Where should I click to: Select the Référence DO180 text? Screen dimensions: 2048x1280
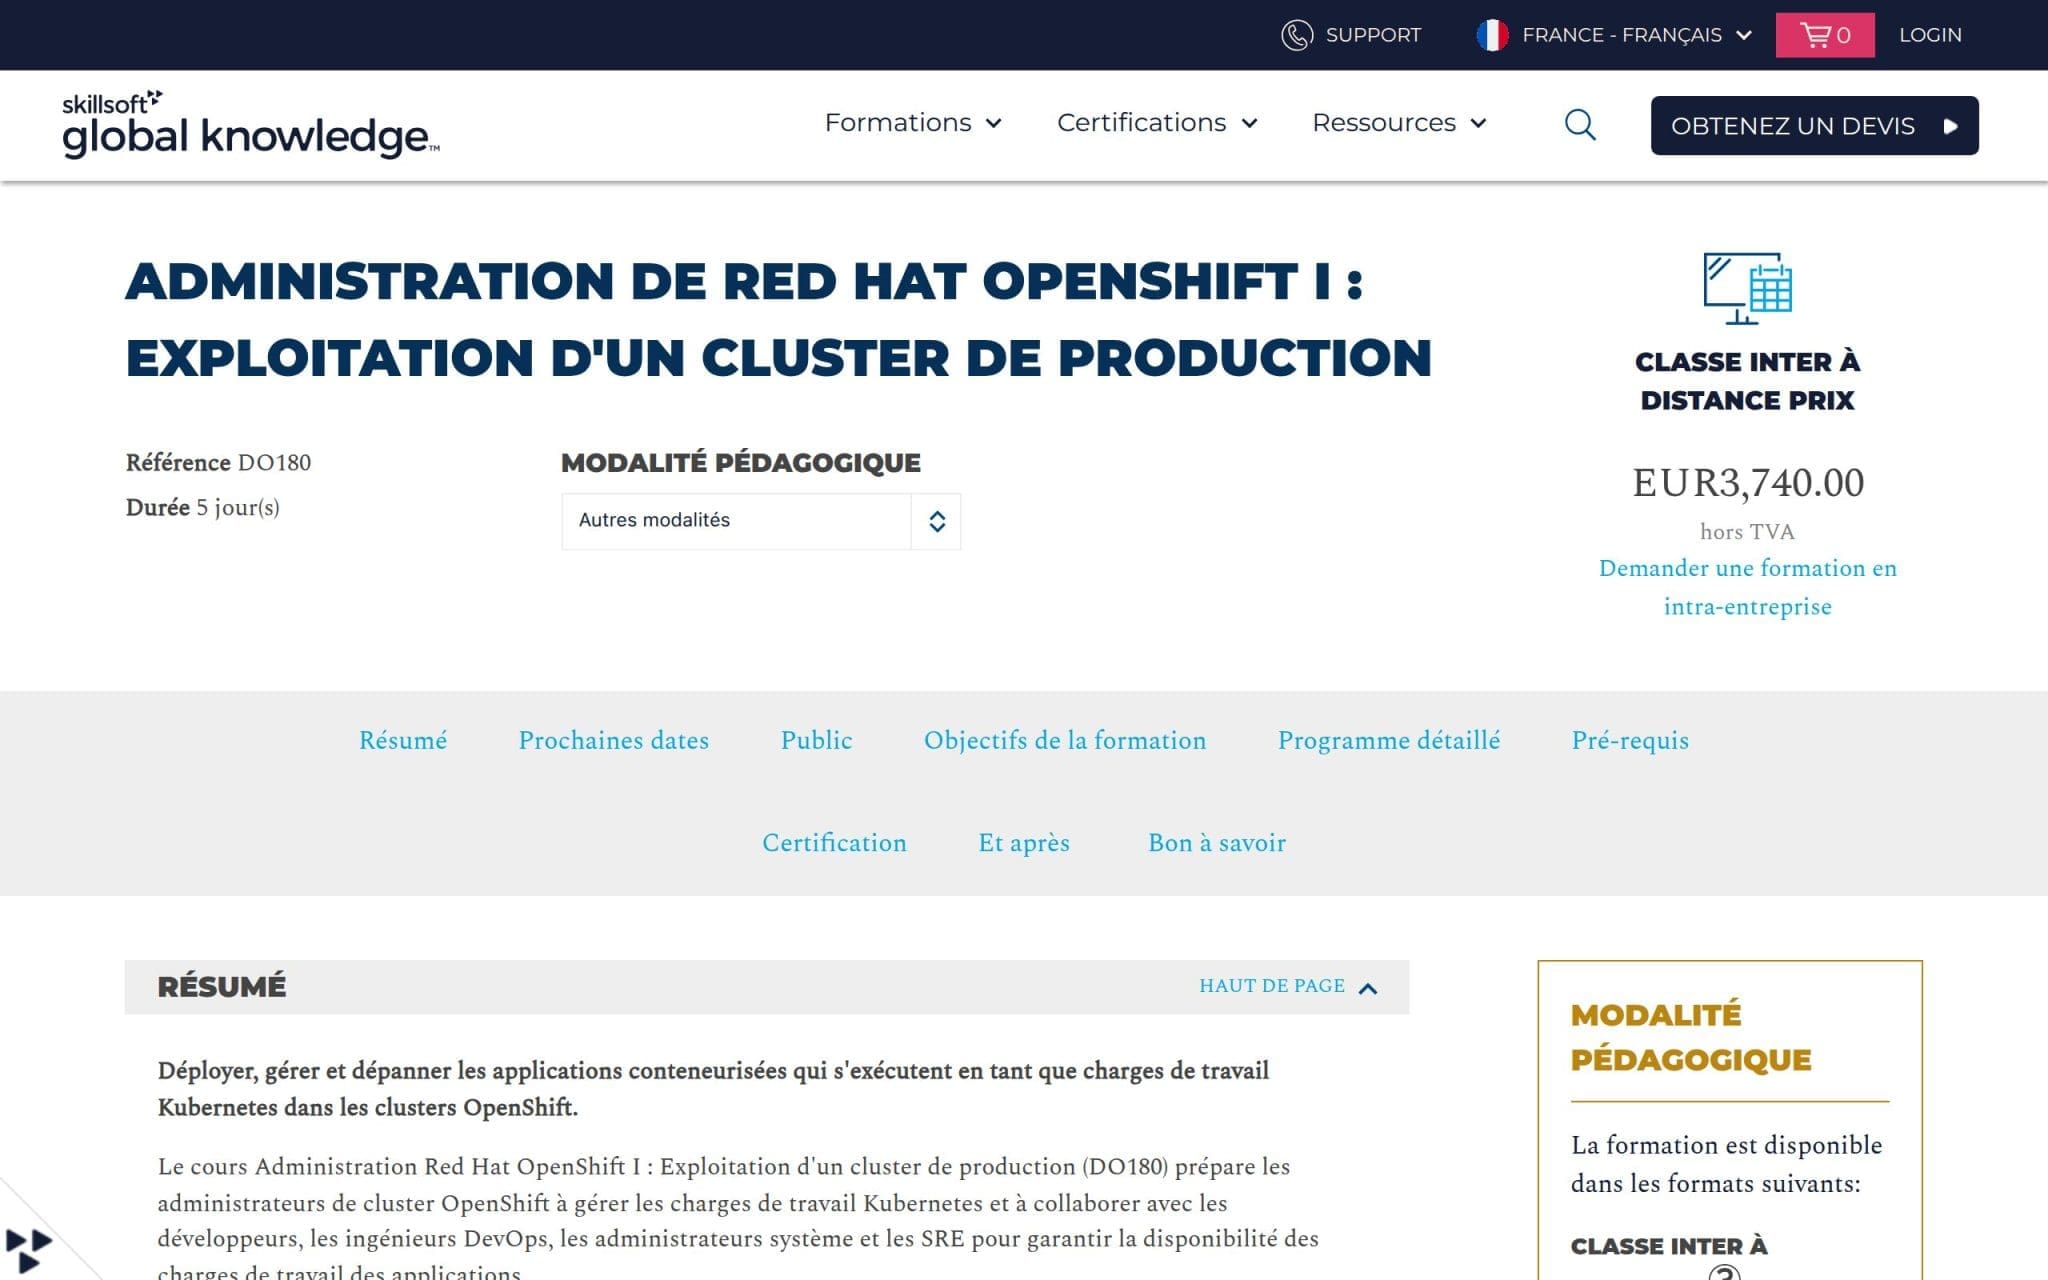pos(218,463)
